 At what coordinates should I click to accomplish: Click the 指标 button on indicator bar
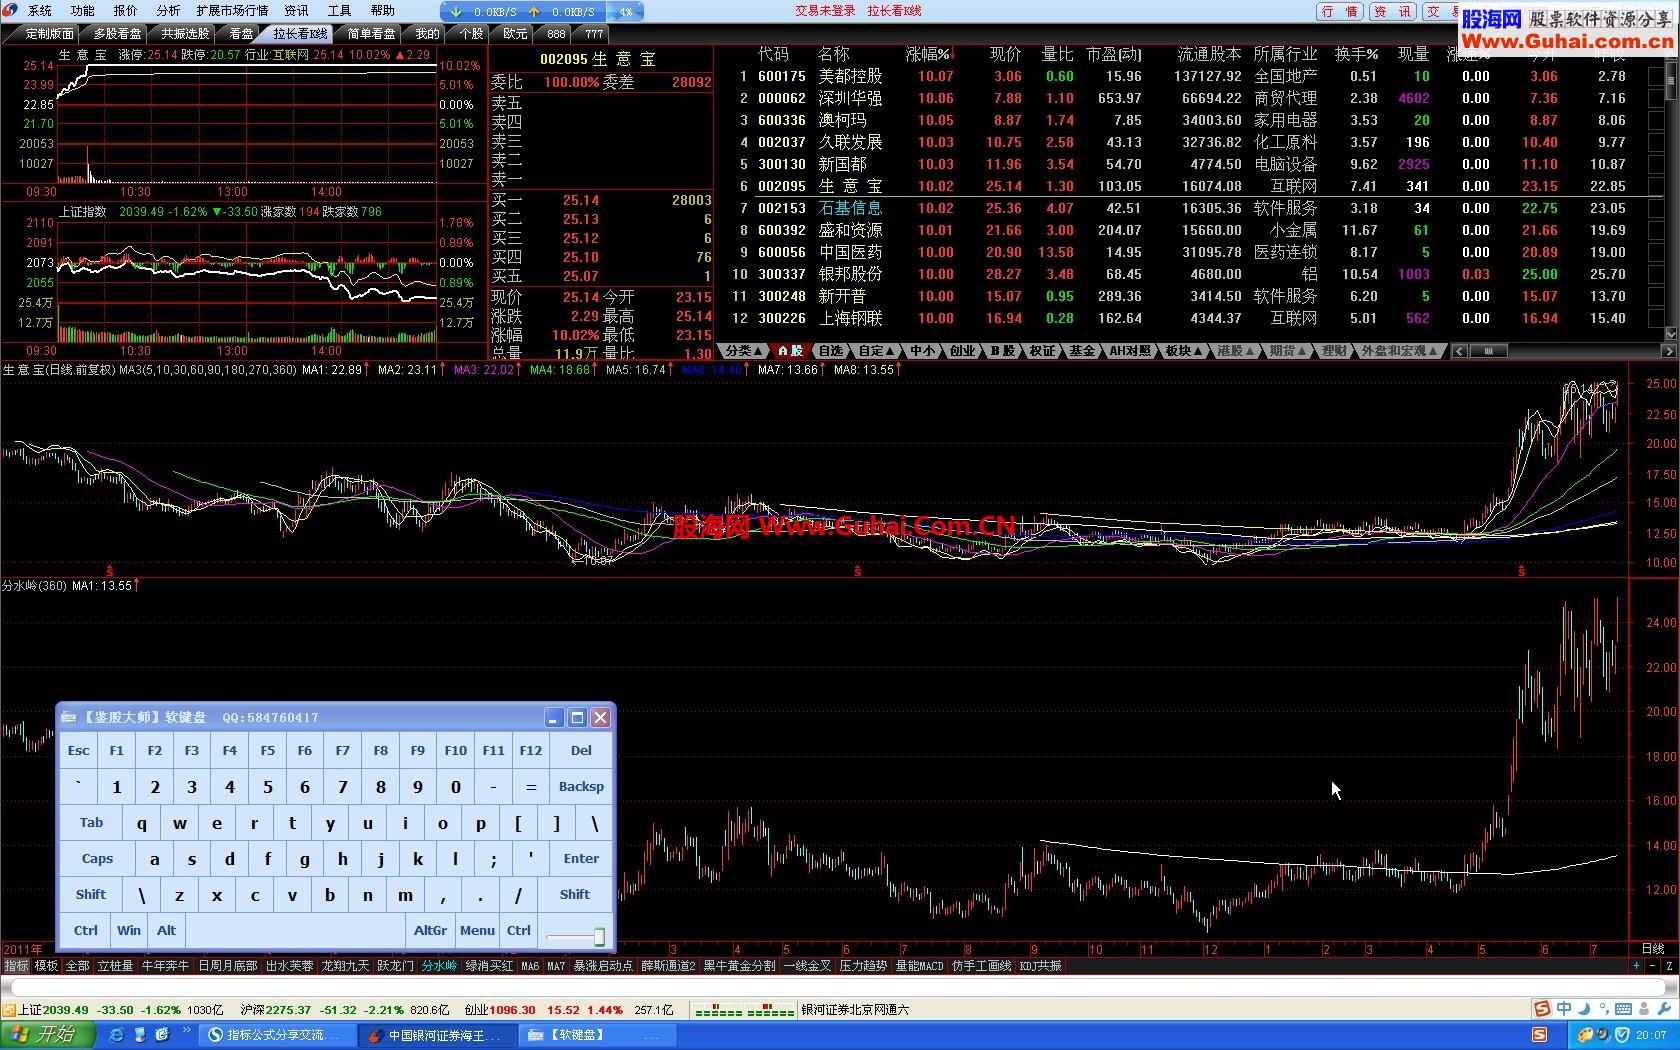tap(16, 966)
